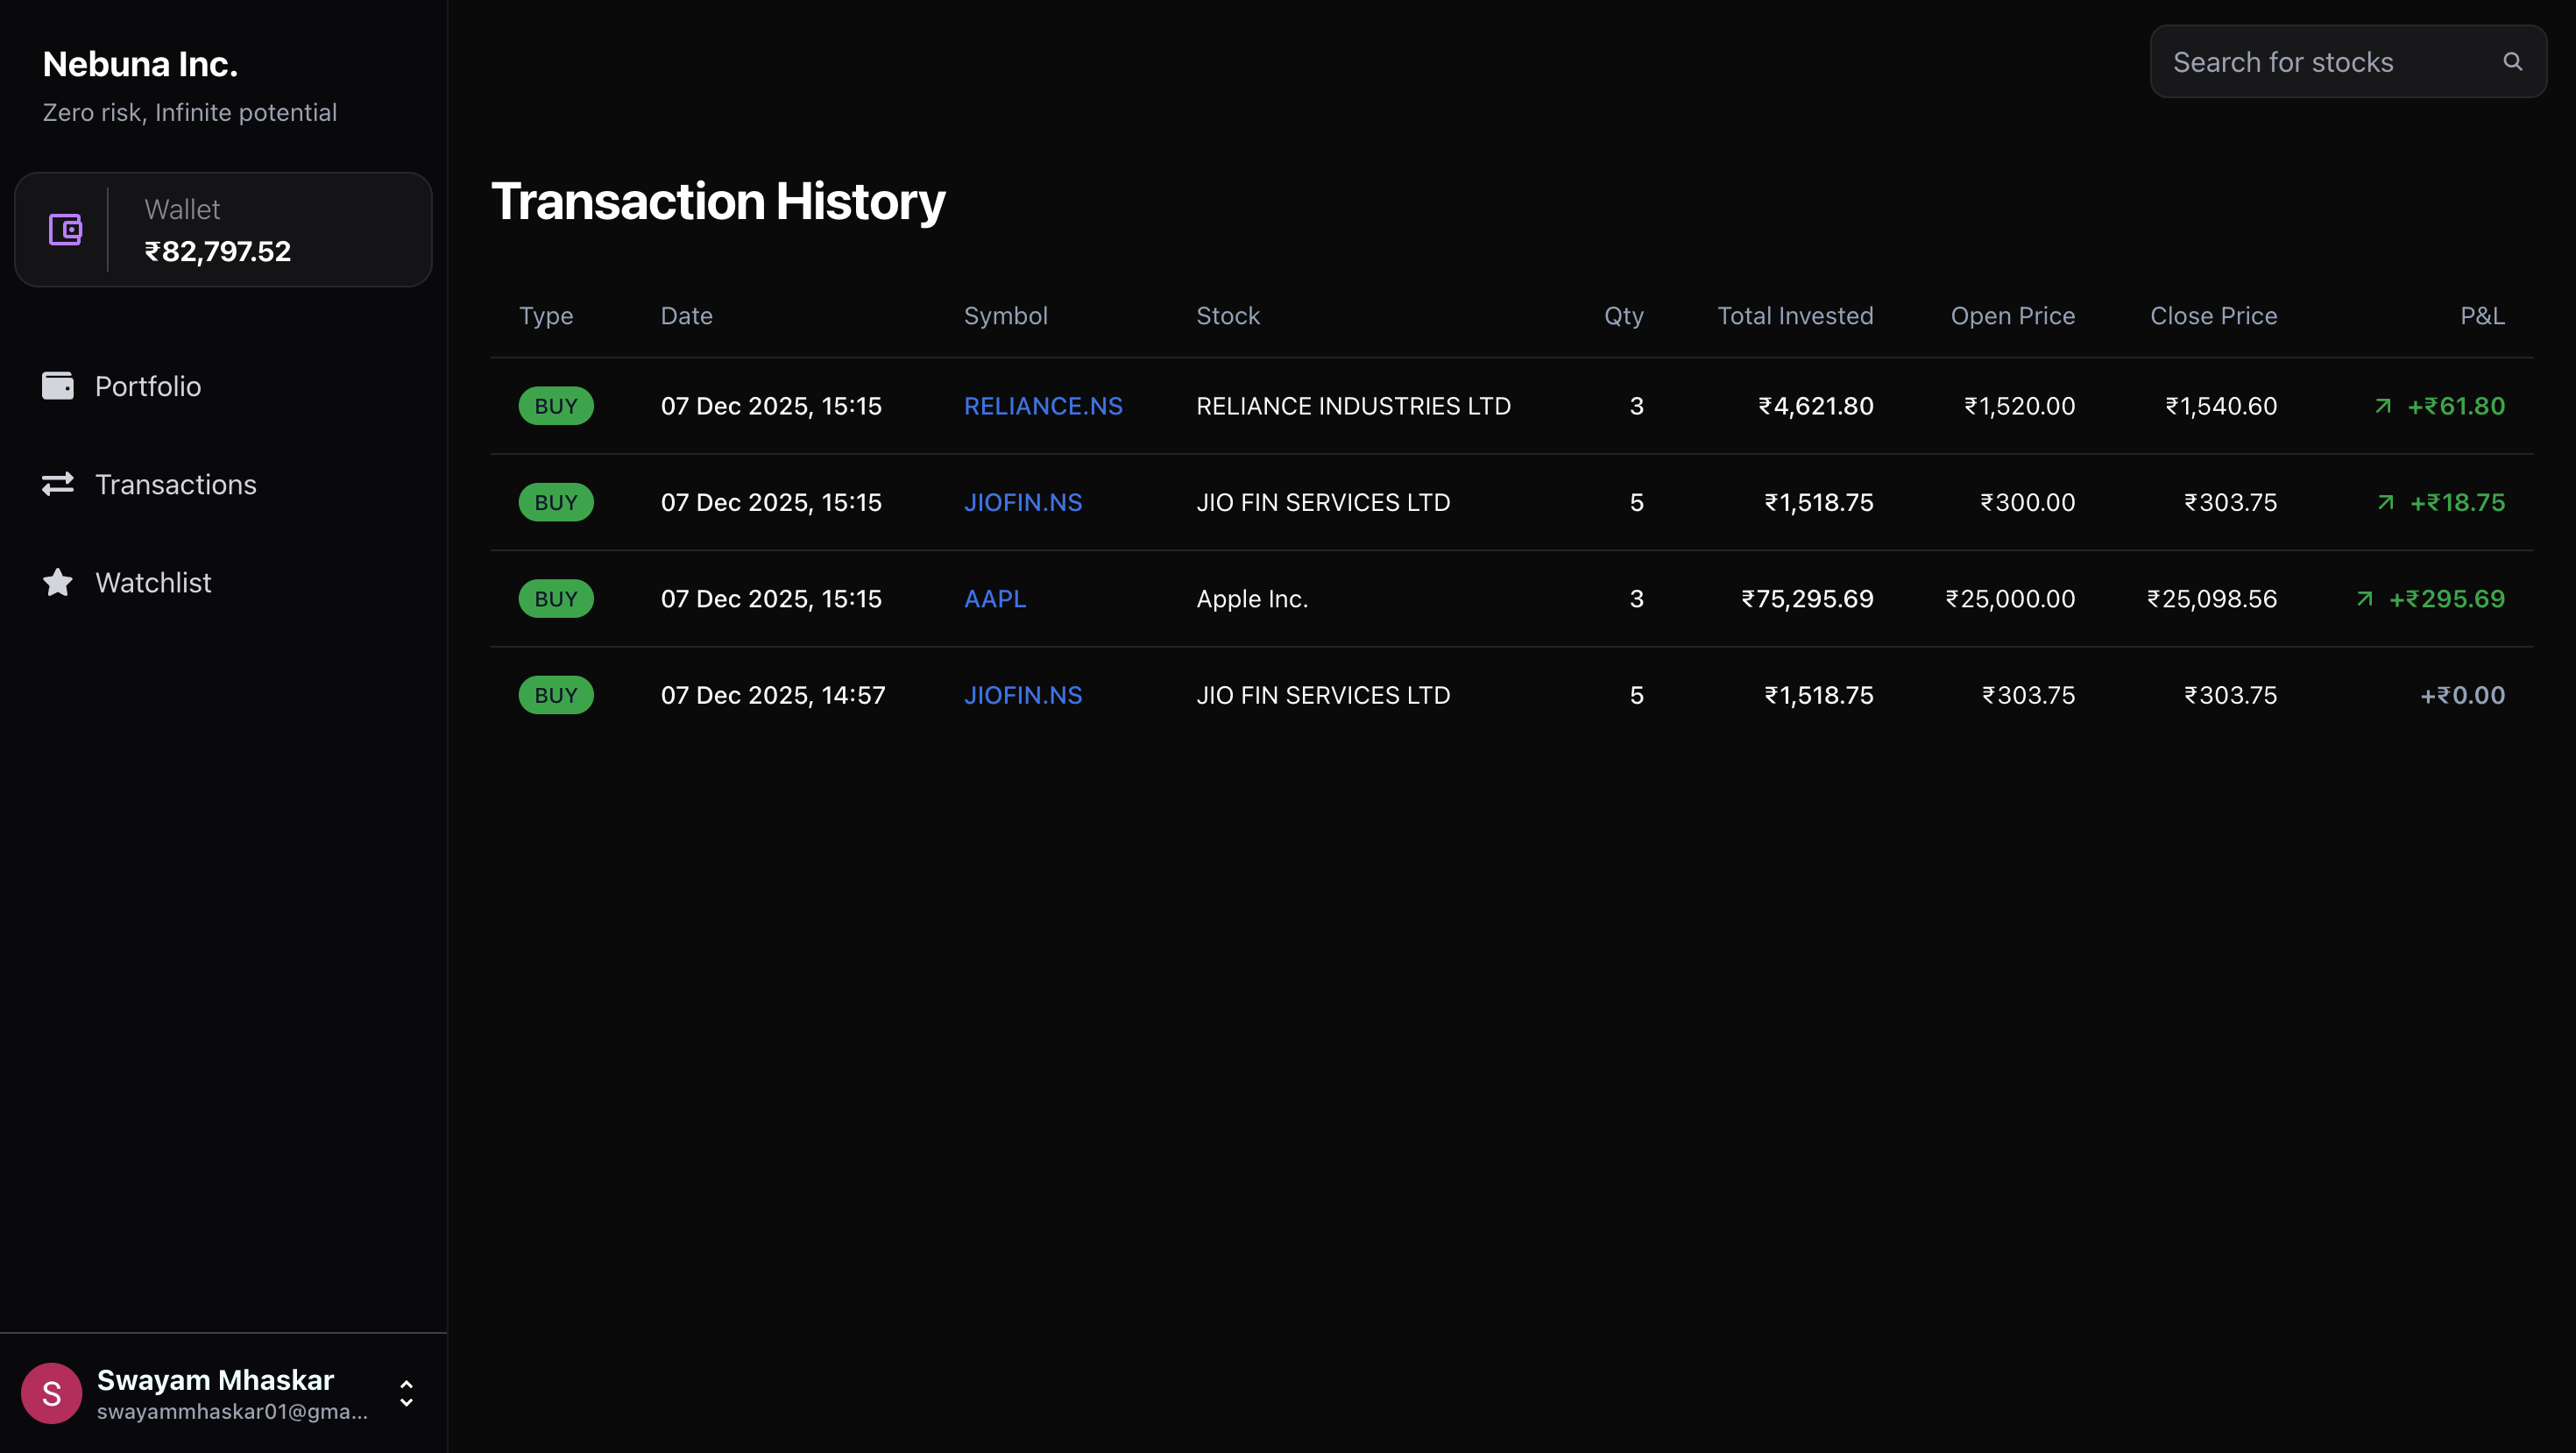The height and width of the screenshot is (1453, 2576).
Task: Expand the Swayam Mhaskar account chevron
Action: (x=406, y=1393)
